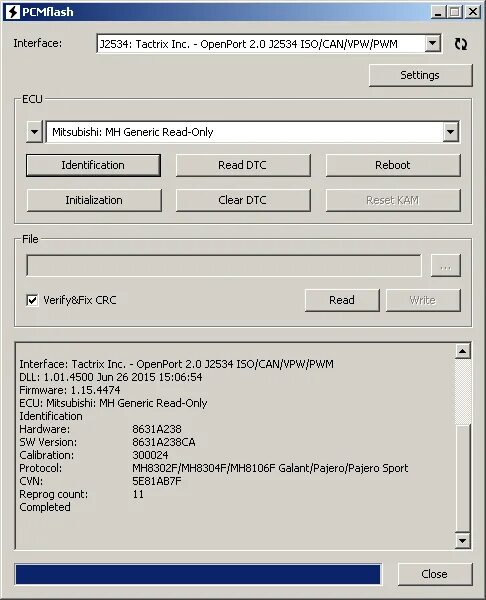Viewport: 486px width, 600px height.
Task: Click the log scrollbar thumb
Action: coord(463,478)
